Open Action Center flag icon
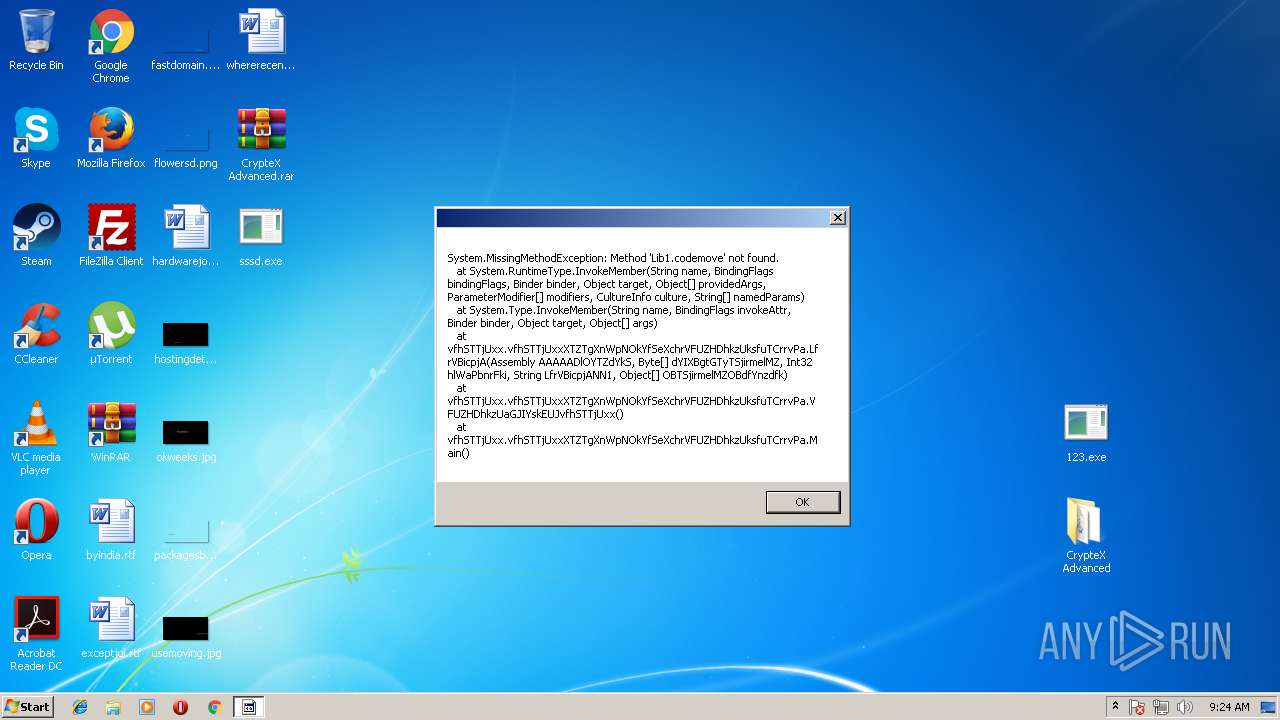This screenshot has width=1280, height=720. [x=1138, y=707]
